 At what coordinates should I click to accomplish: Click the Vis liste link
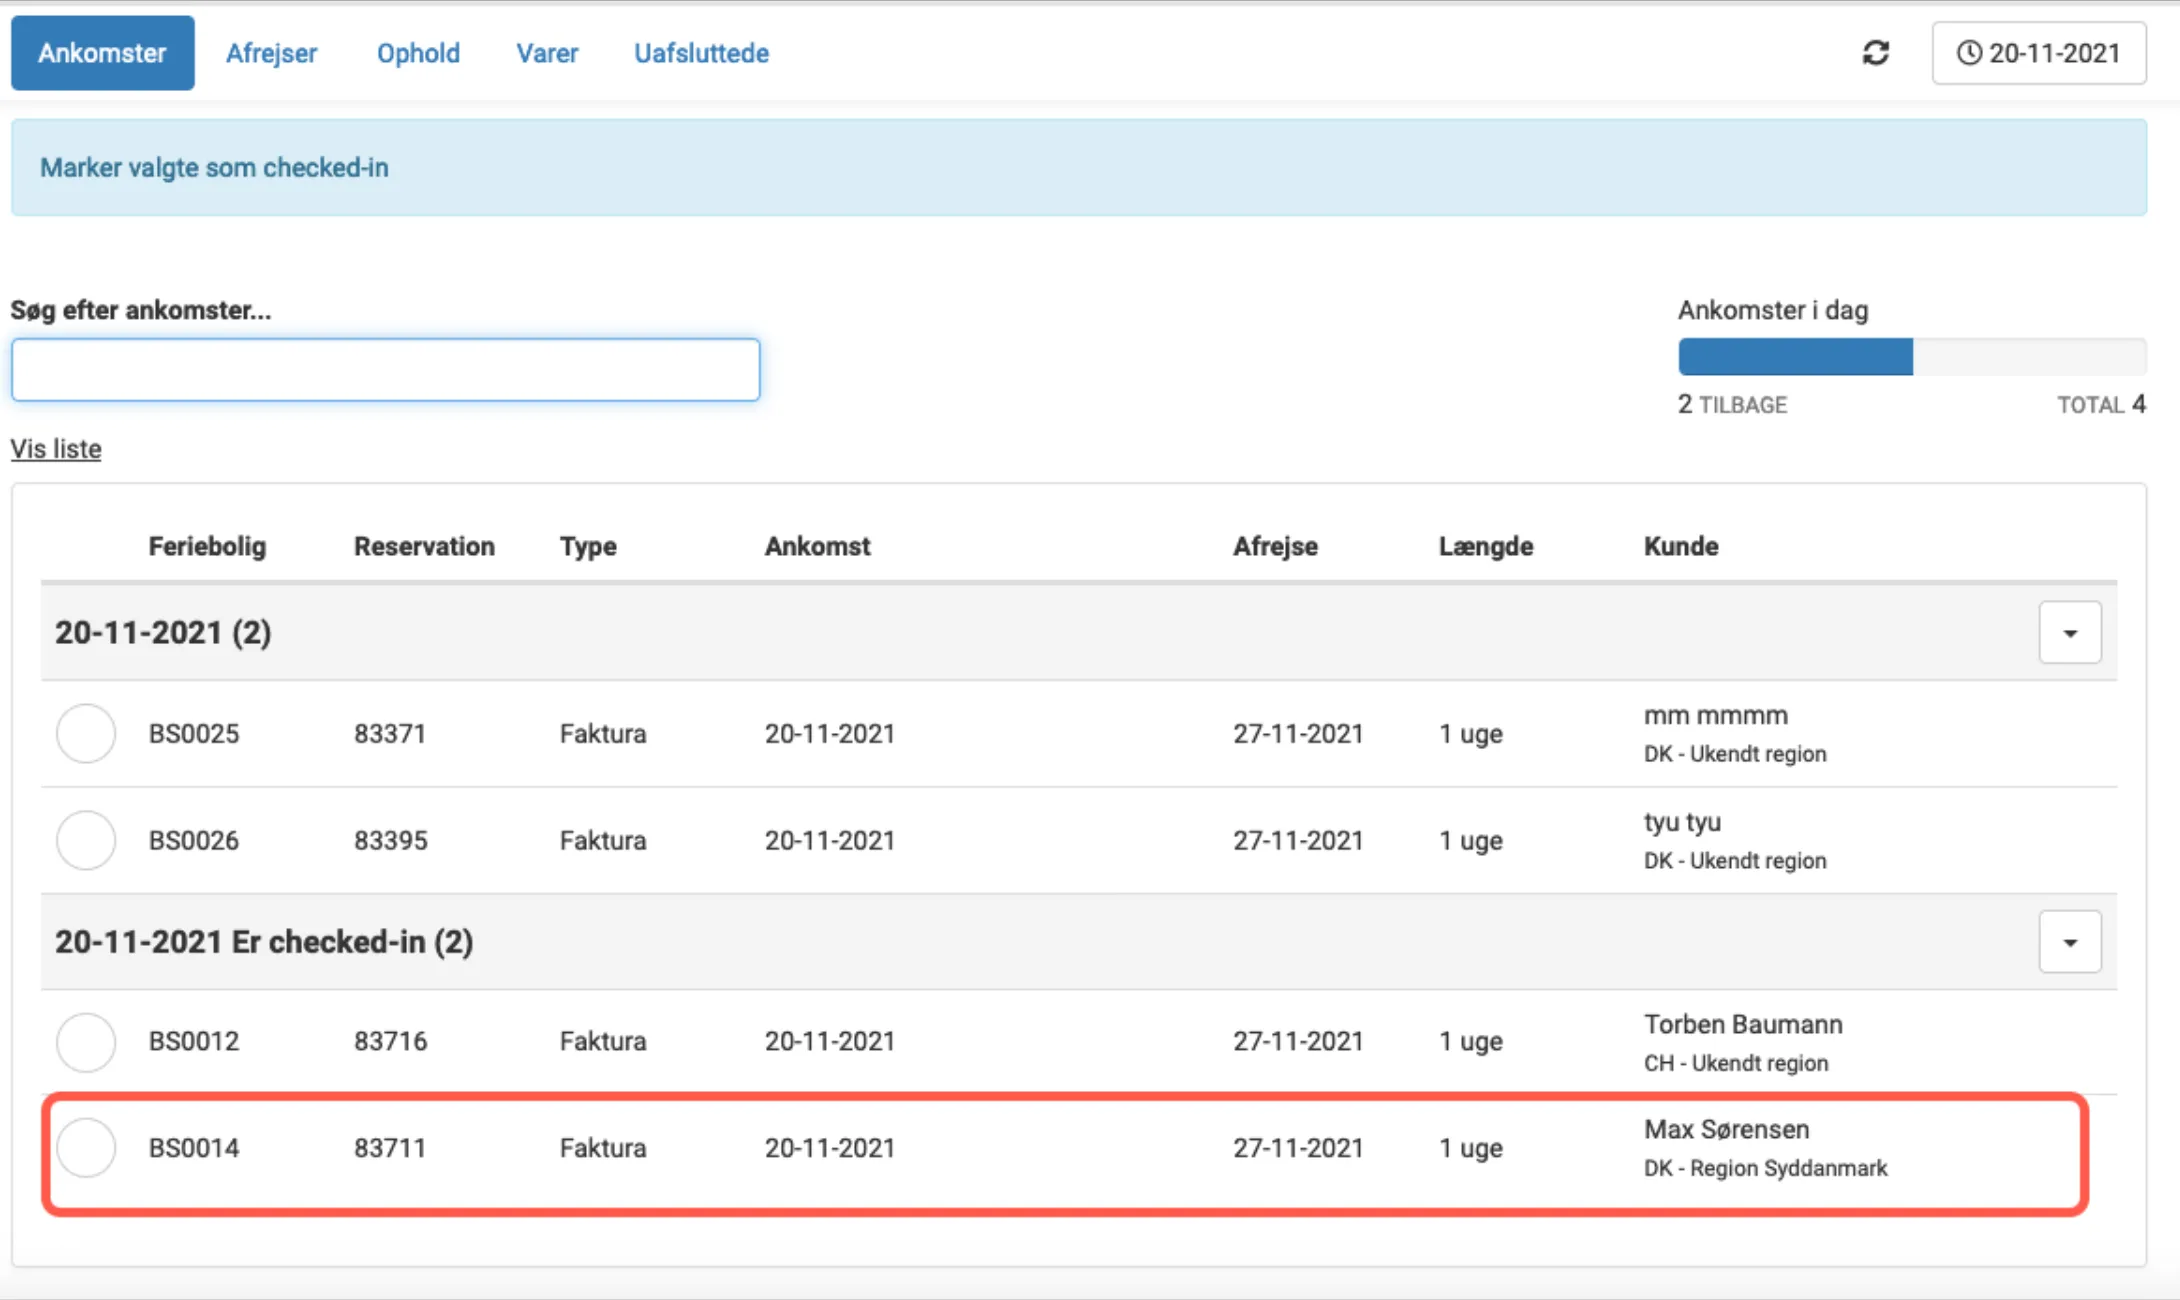click(56, 449)
